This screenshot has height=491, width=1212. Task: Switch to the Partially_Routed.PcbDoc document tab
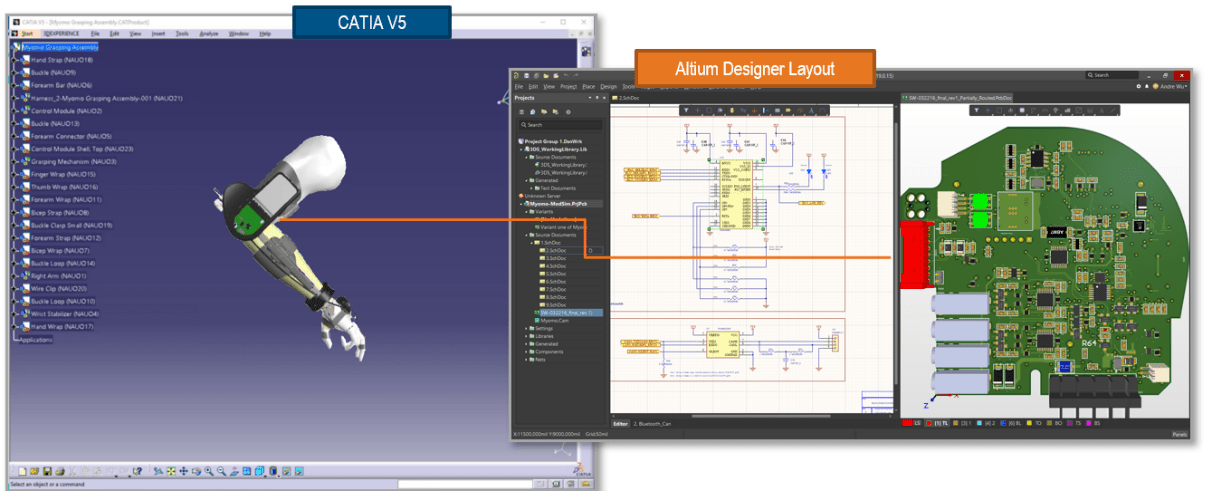pos(957,98)
